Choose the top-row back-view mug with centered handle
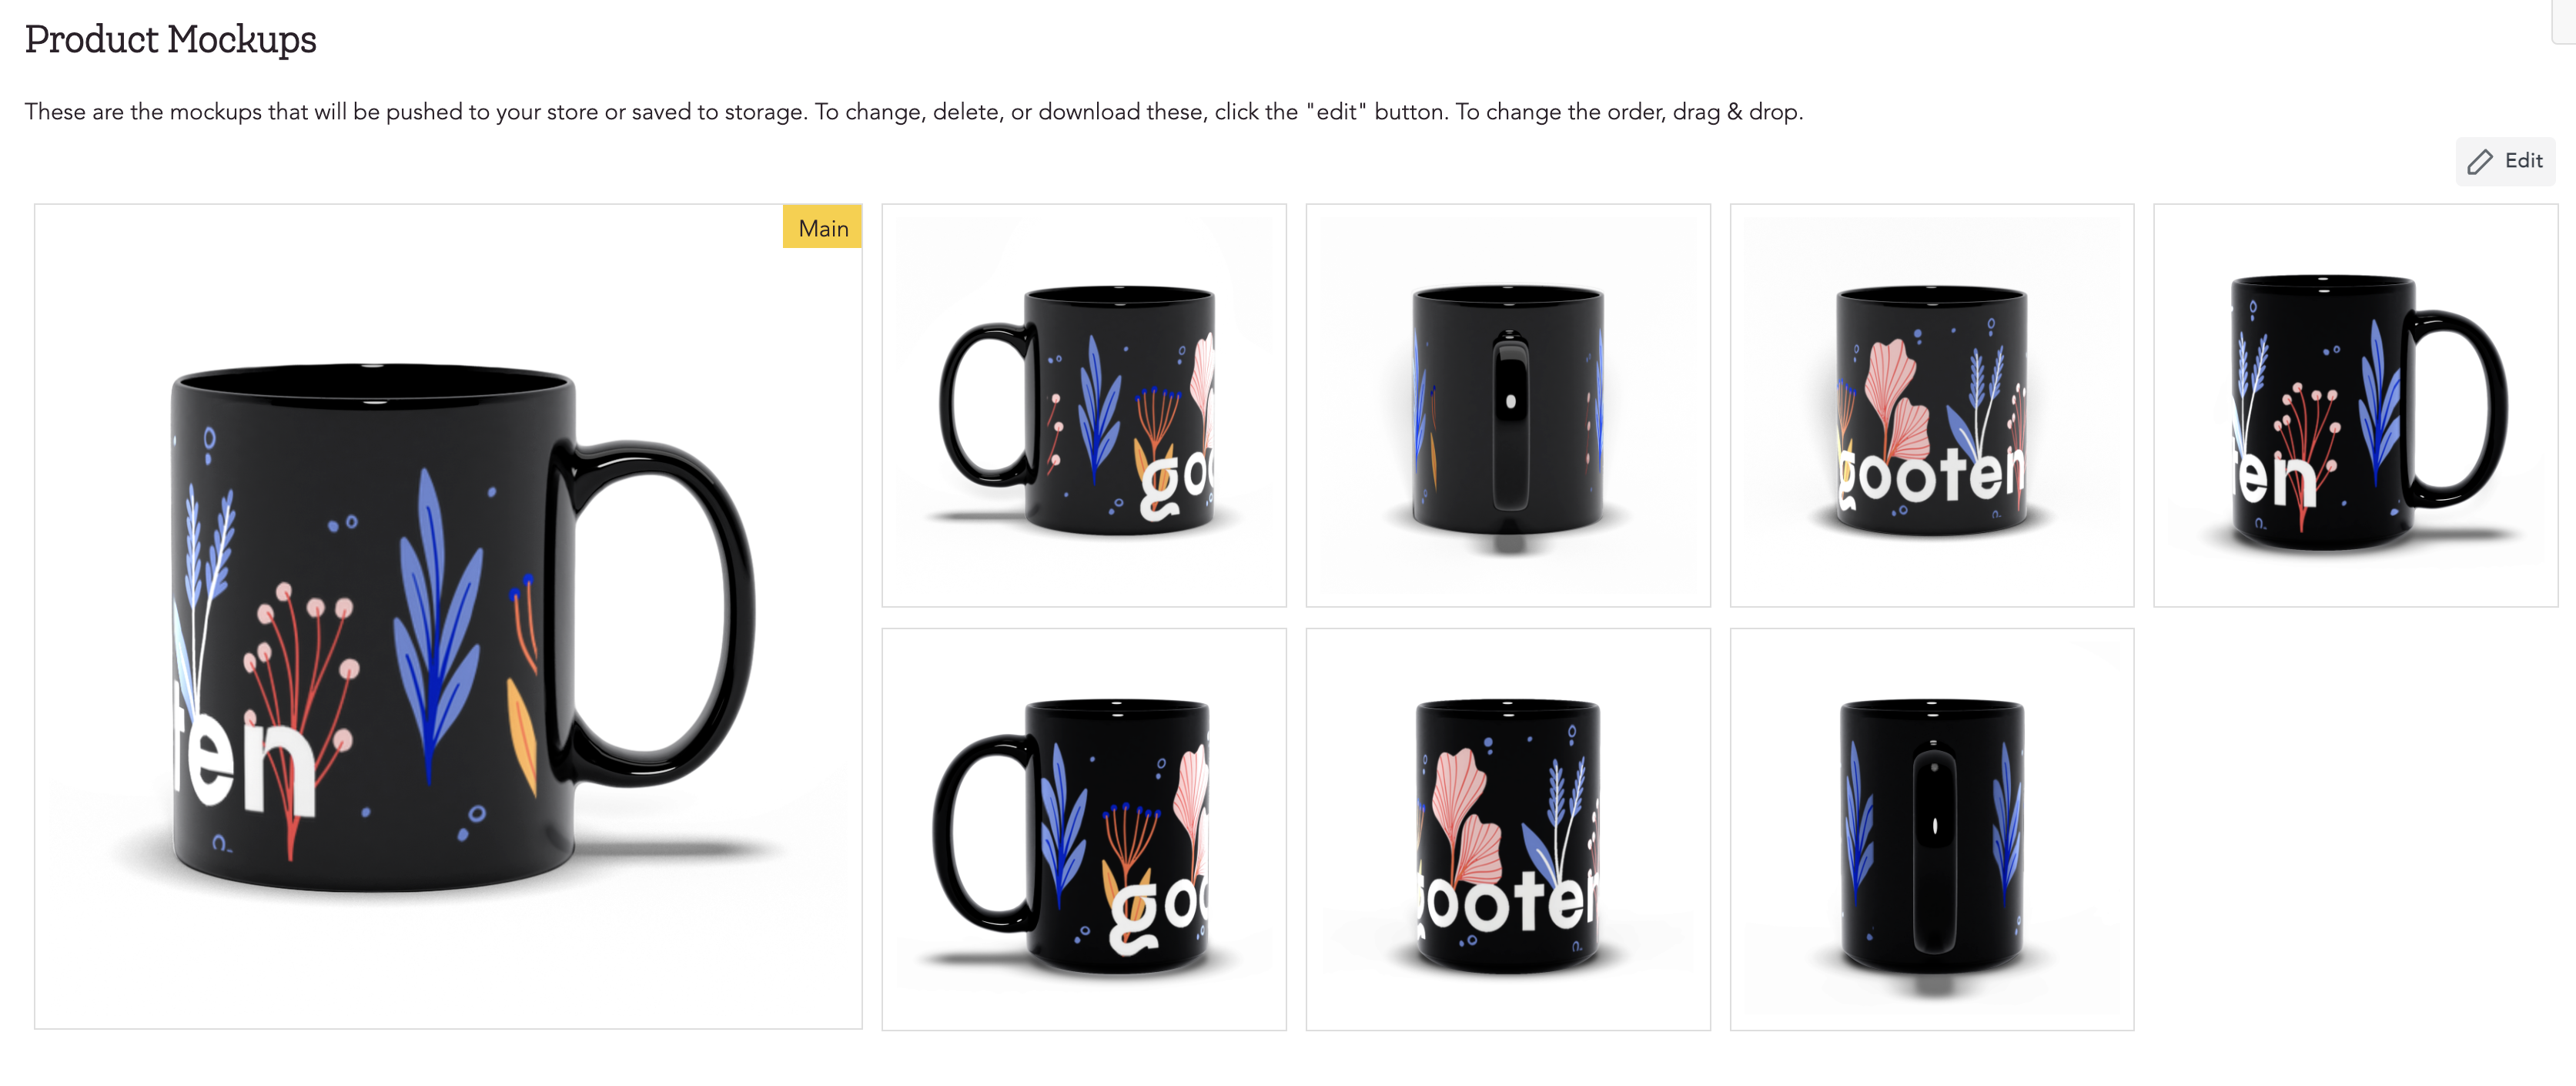 1508,405
